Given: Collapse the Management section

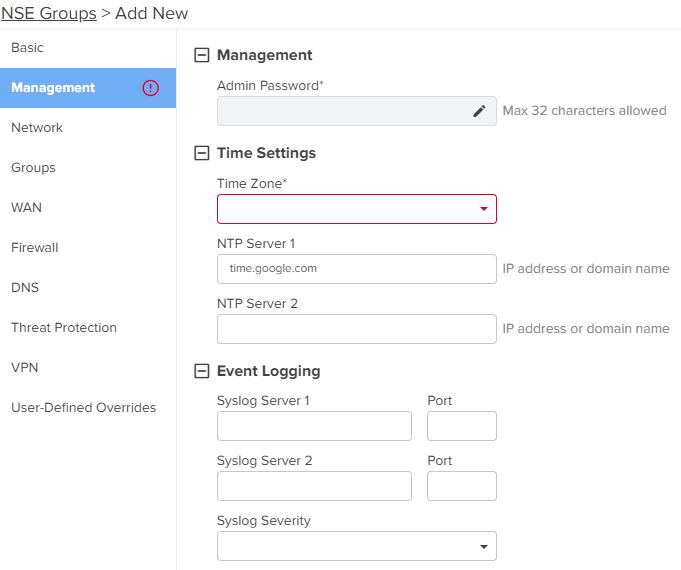Looking at the screenshot, I should [x=202, y=55].
